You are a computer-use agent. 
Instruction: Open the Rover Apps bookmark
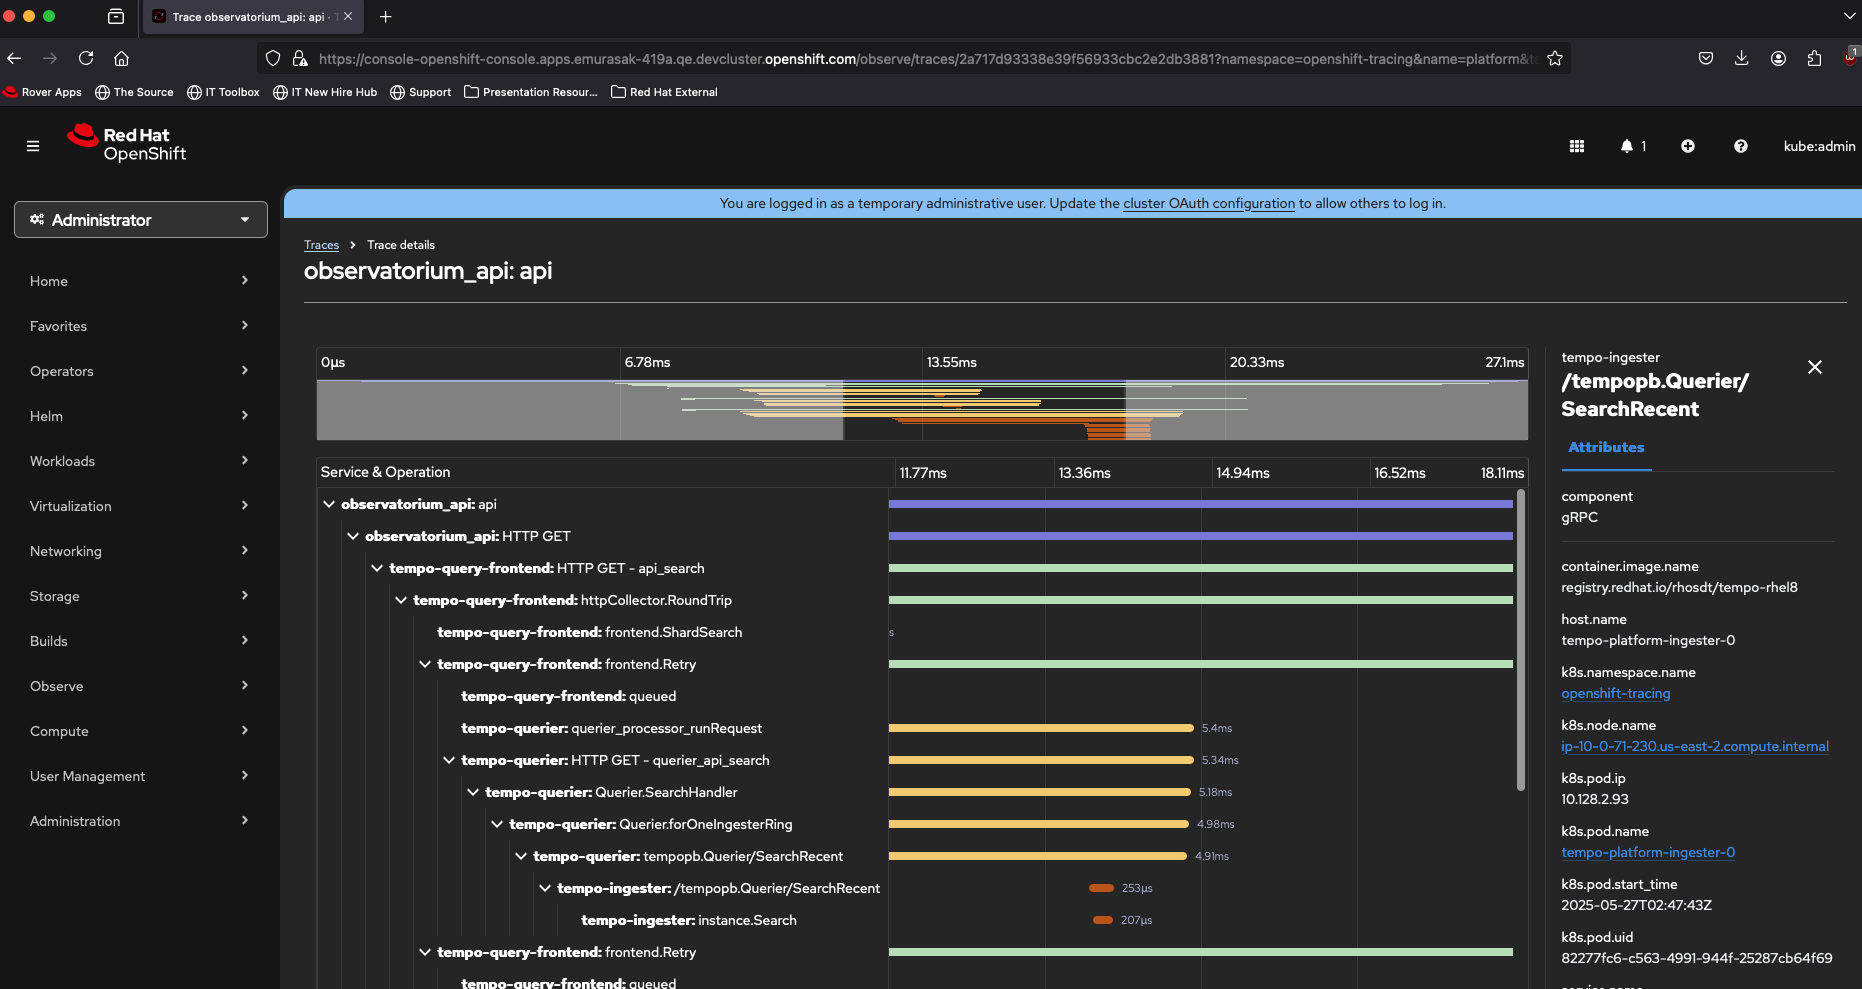click(43, 92)
